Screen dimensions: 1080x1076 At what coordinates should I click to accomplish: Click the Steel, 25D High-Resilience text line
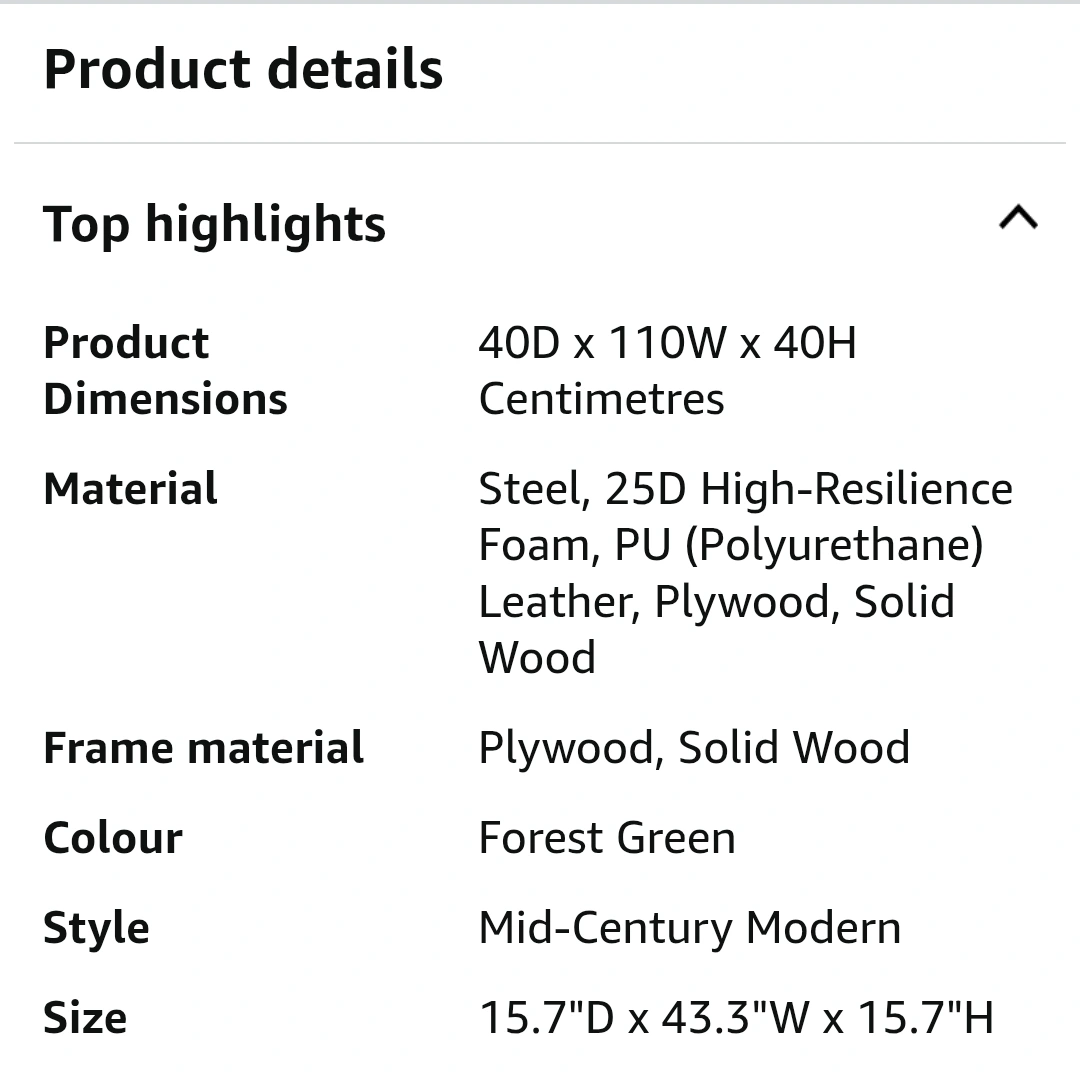tap(745, 489)
